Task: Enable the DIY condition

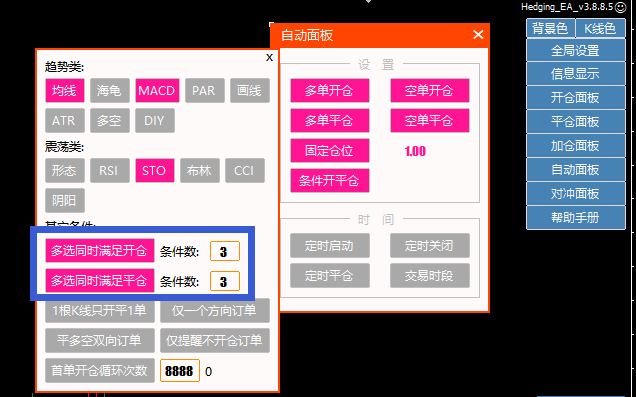Action: click(x=155, y=120)
